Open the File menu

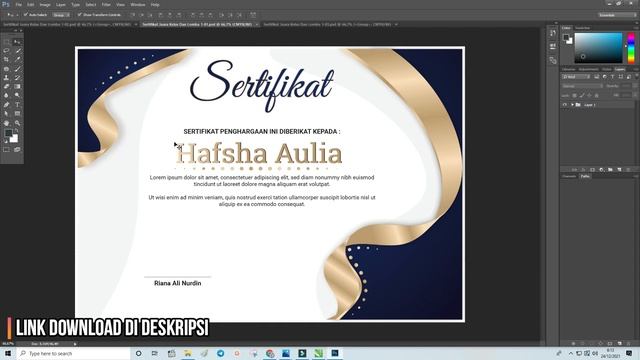pyautogui.click(x=18, y=4)
